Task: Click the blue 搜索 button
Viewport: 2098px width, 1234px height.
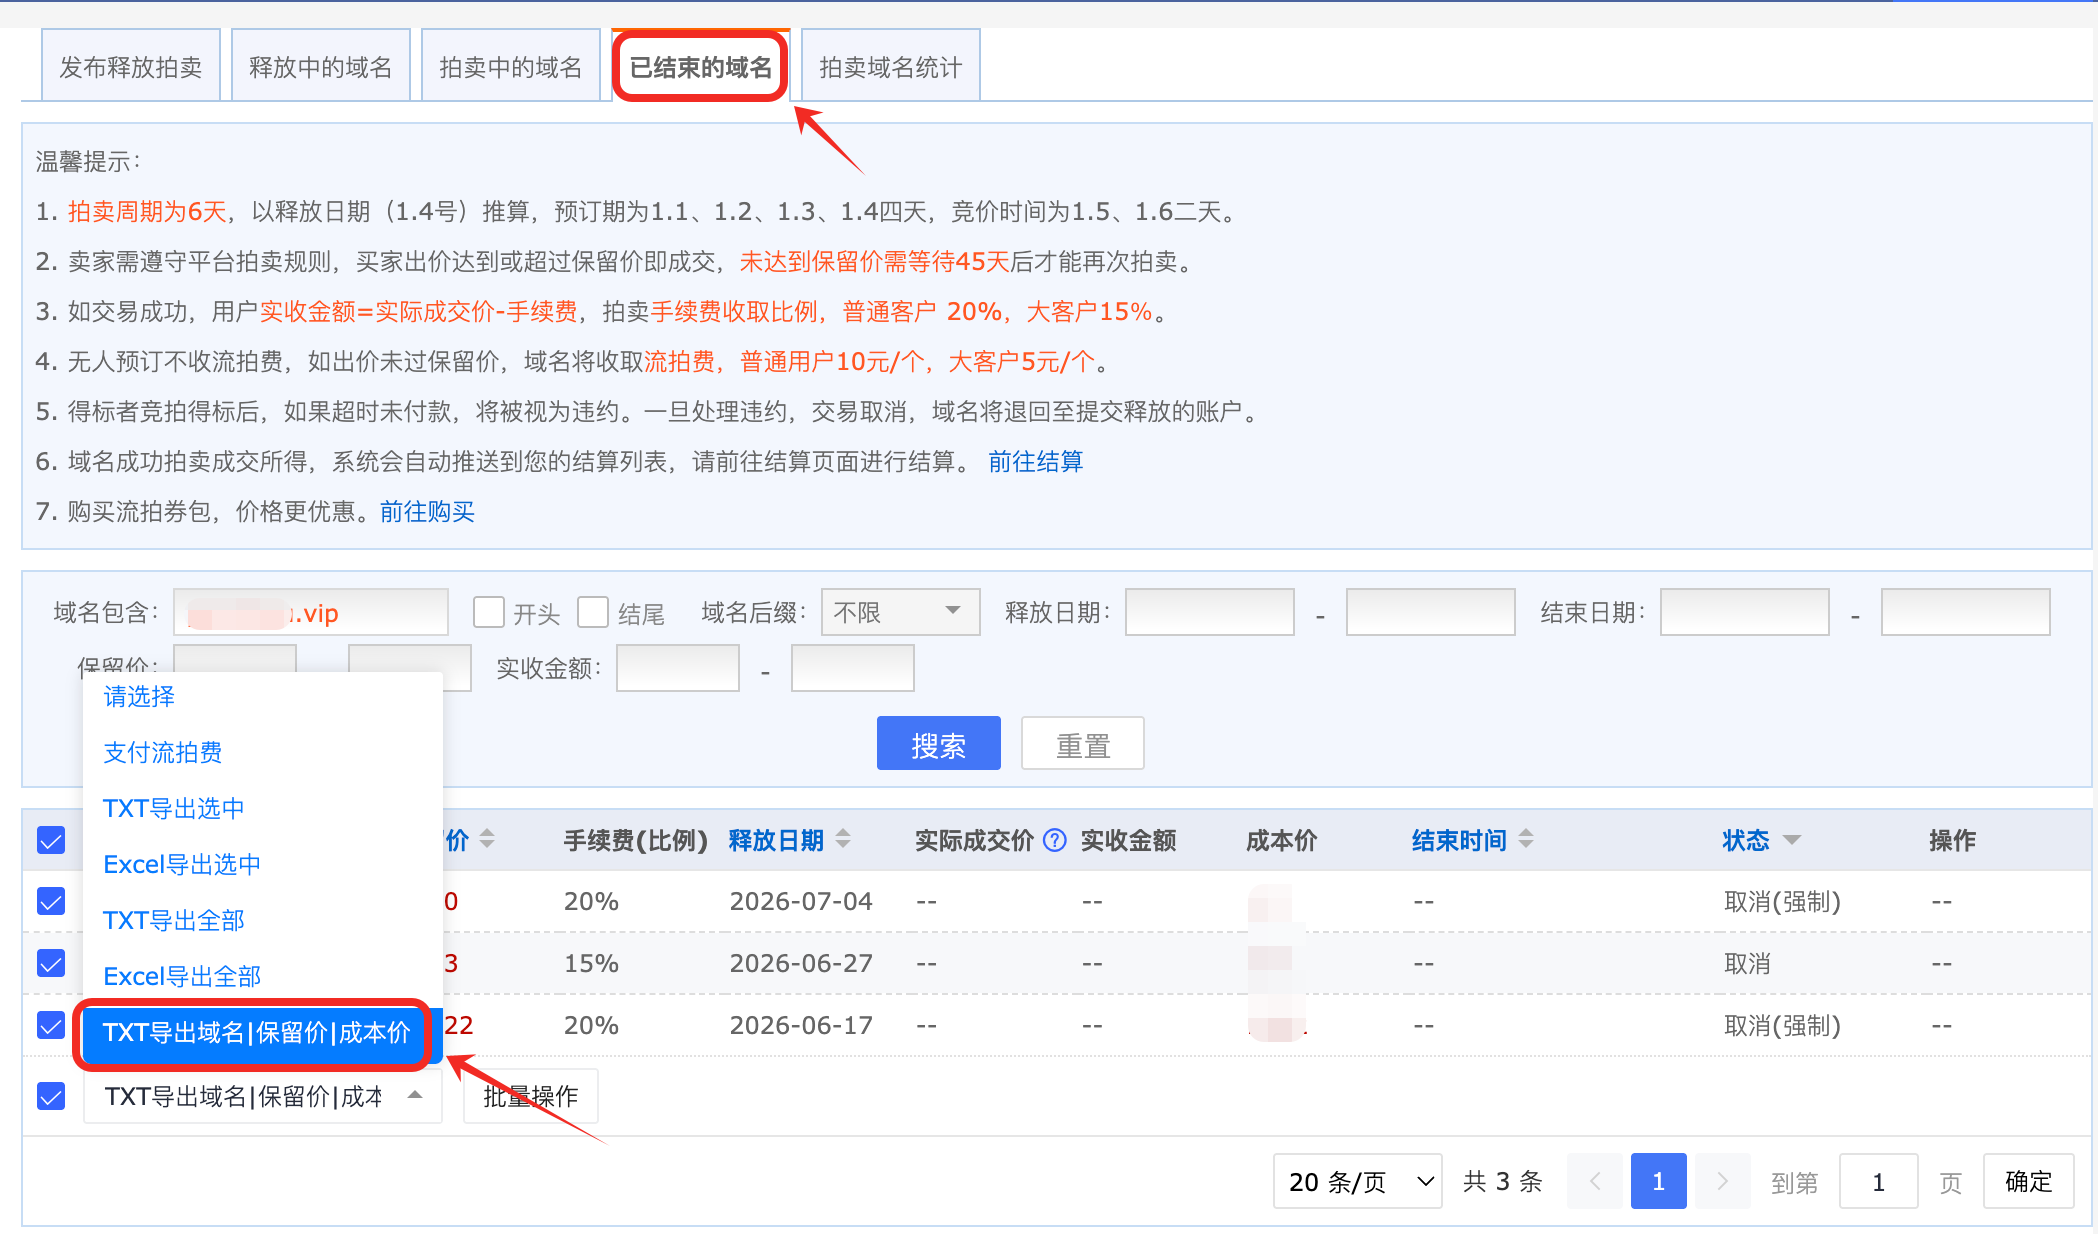Action: [938, 743]
